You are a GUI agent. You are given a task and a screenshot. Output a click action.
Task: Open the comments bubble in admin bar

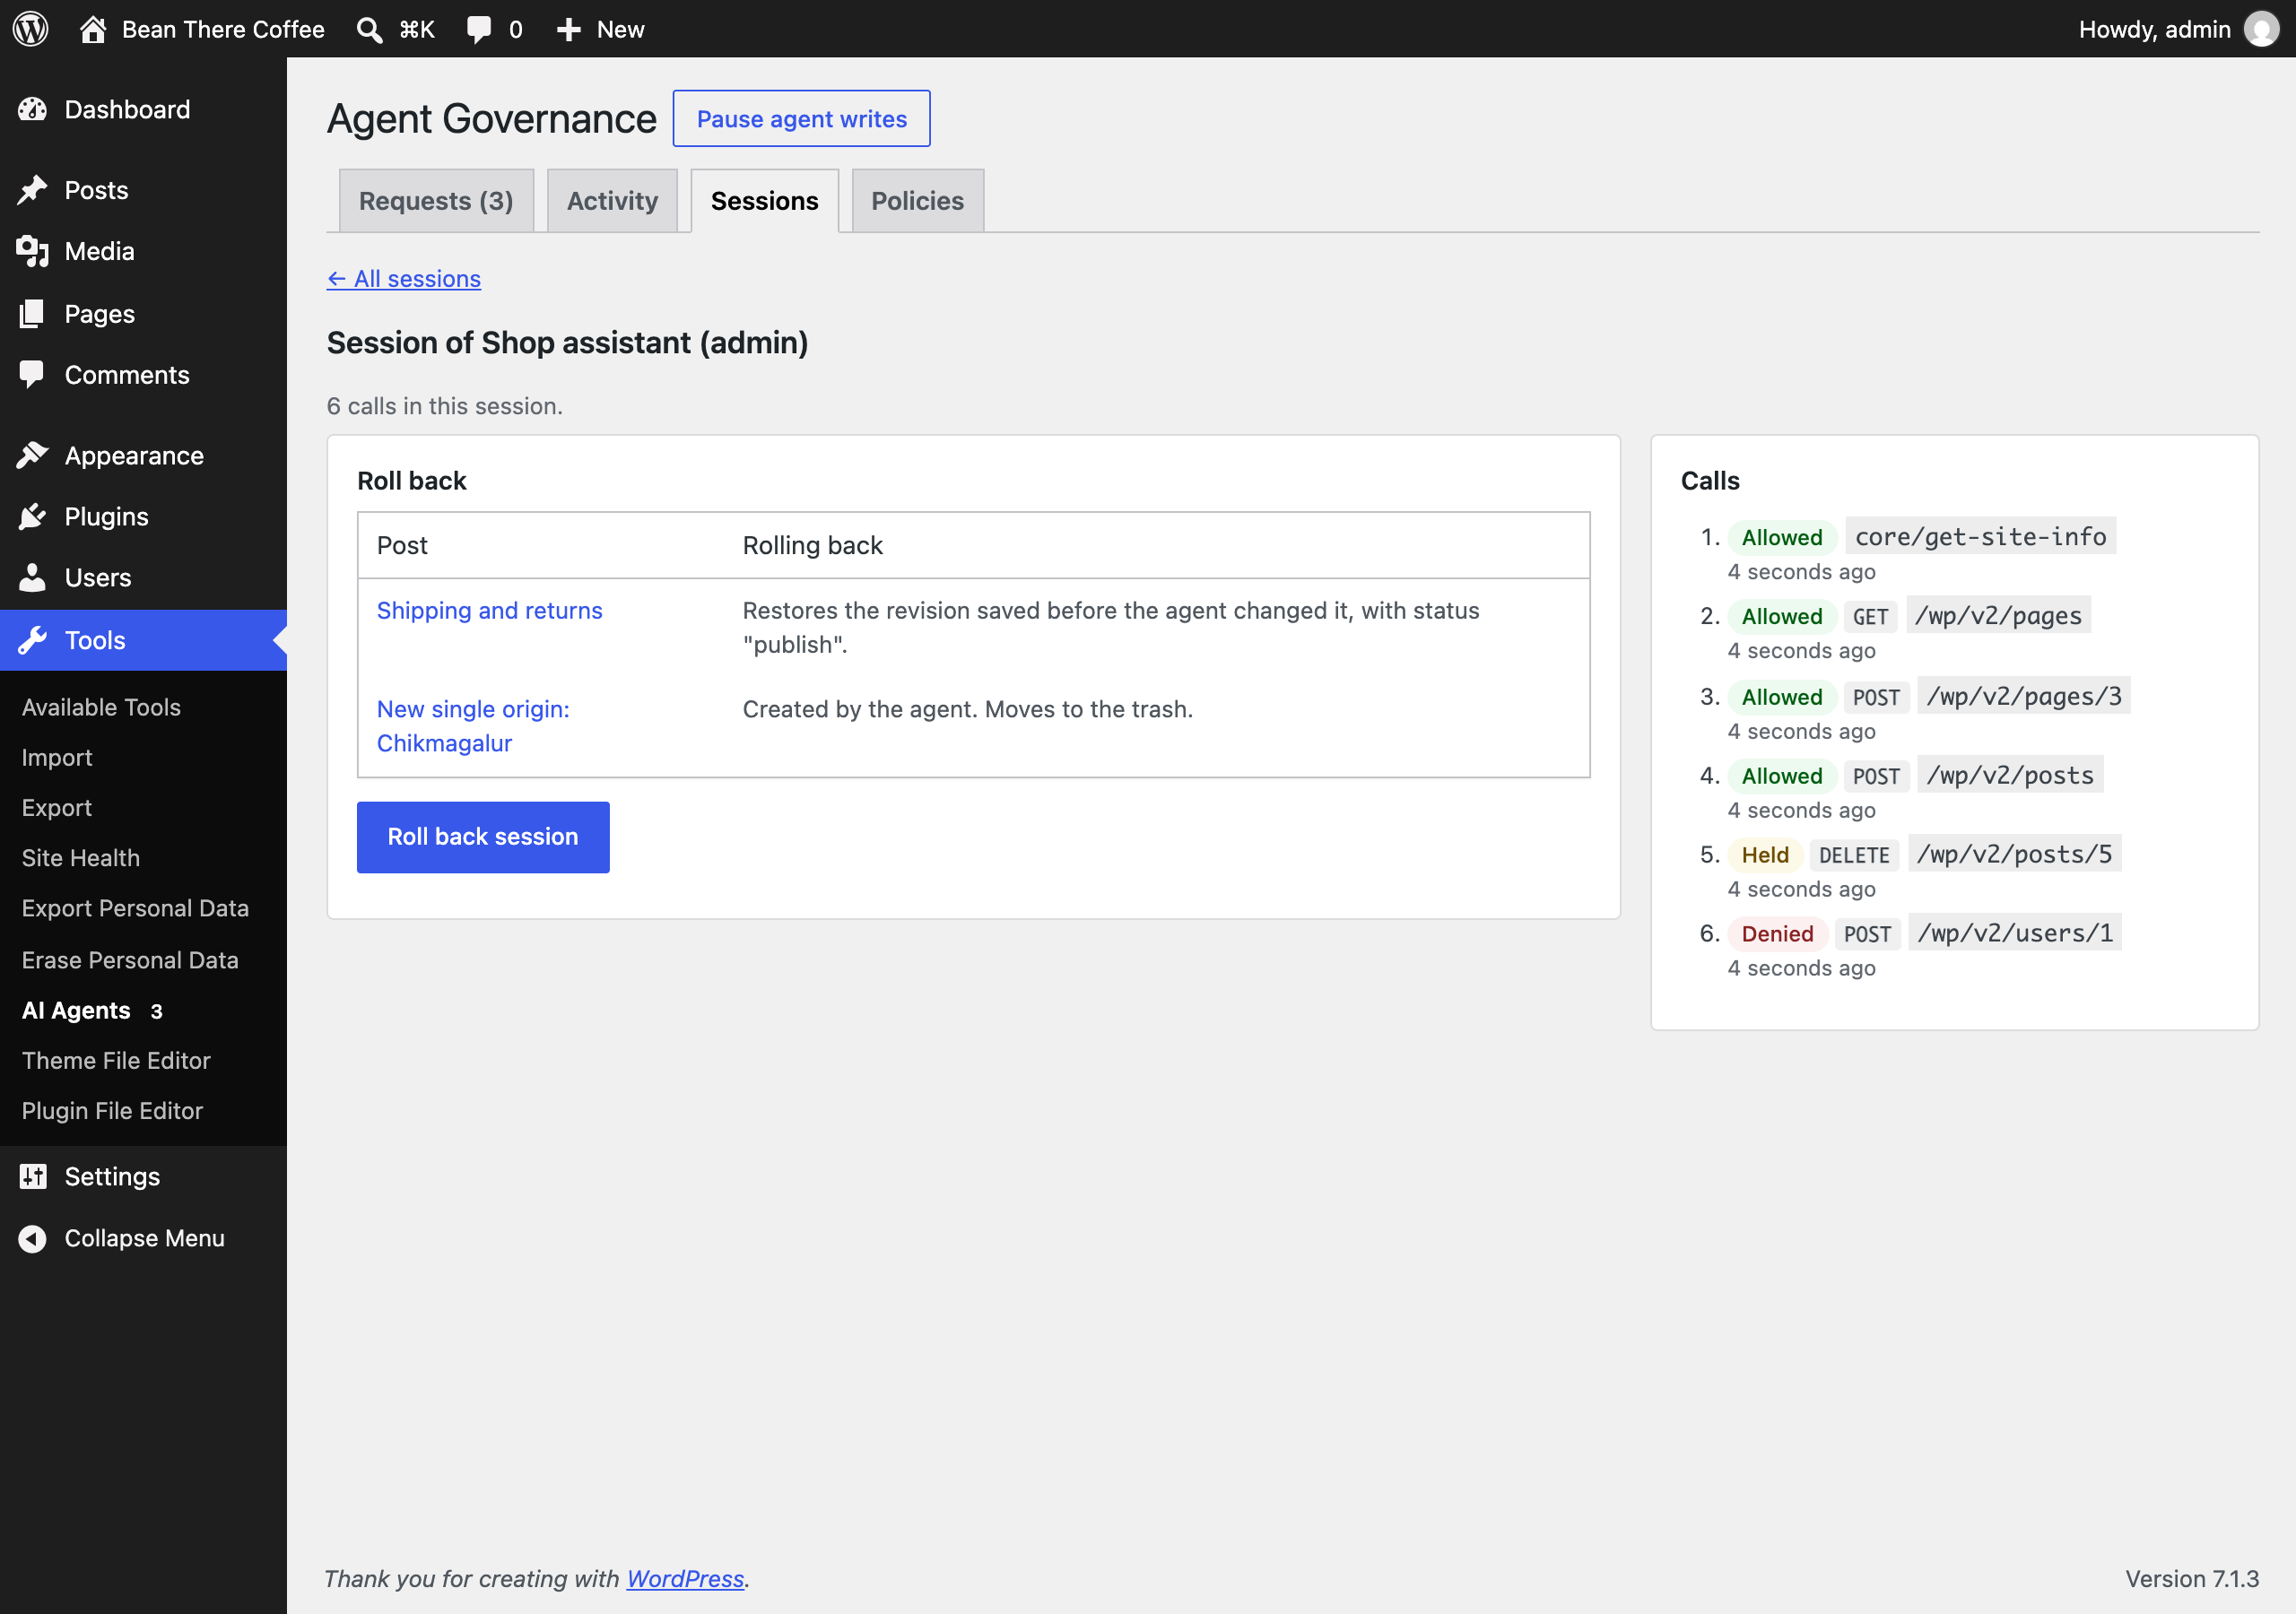click(479, 29)
